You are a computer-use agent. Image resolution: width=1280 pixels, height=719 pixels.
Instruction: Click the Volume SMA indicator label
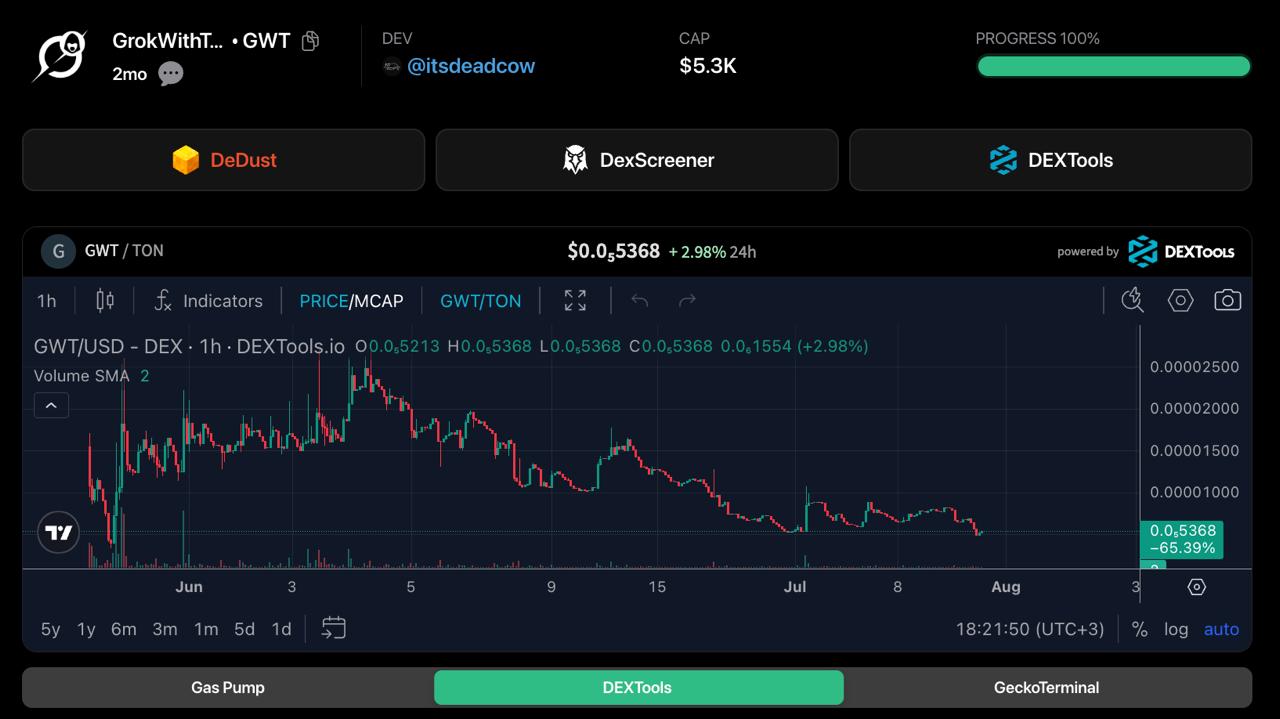click(82, 376)
